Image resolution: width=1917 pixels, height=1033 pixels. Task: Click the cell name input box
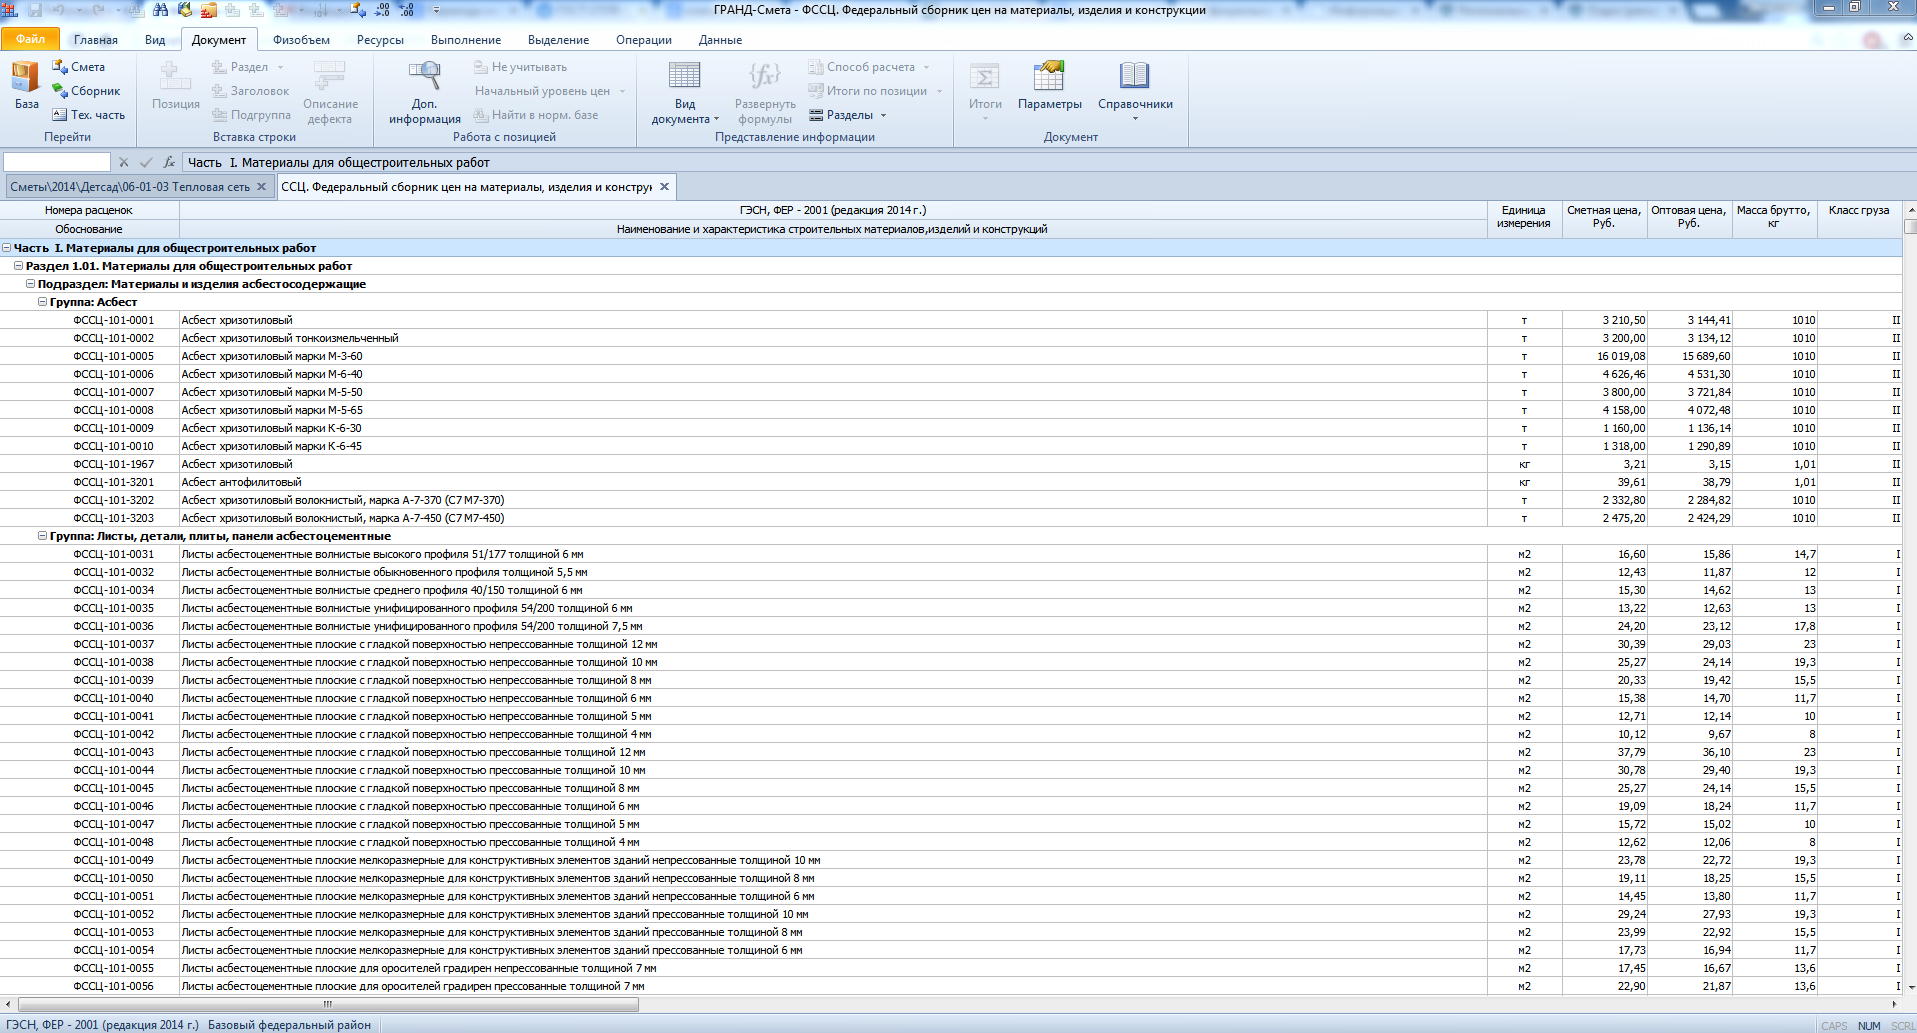[56, 162]
